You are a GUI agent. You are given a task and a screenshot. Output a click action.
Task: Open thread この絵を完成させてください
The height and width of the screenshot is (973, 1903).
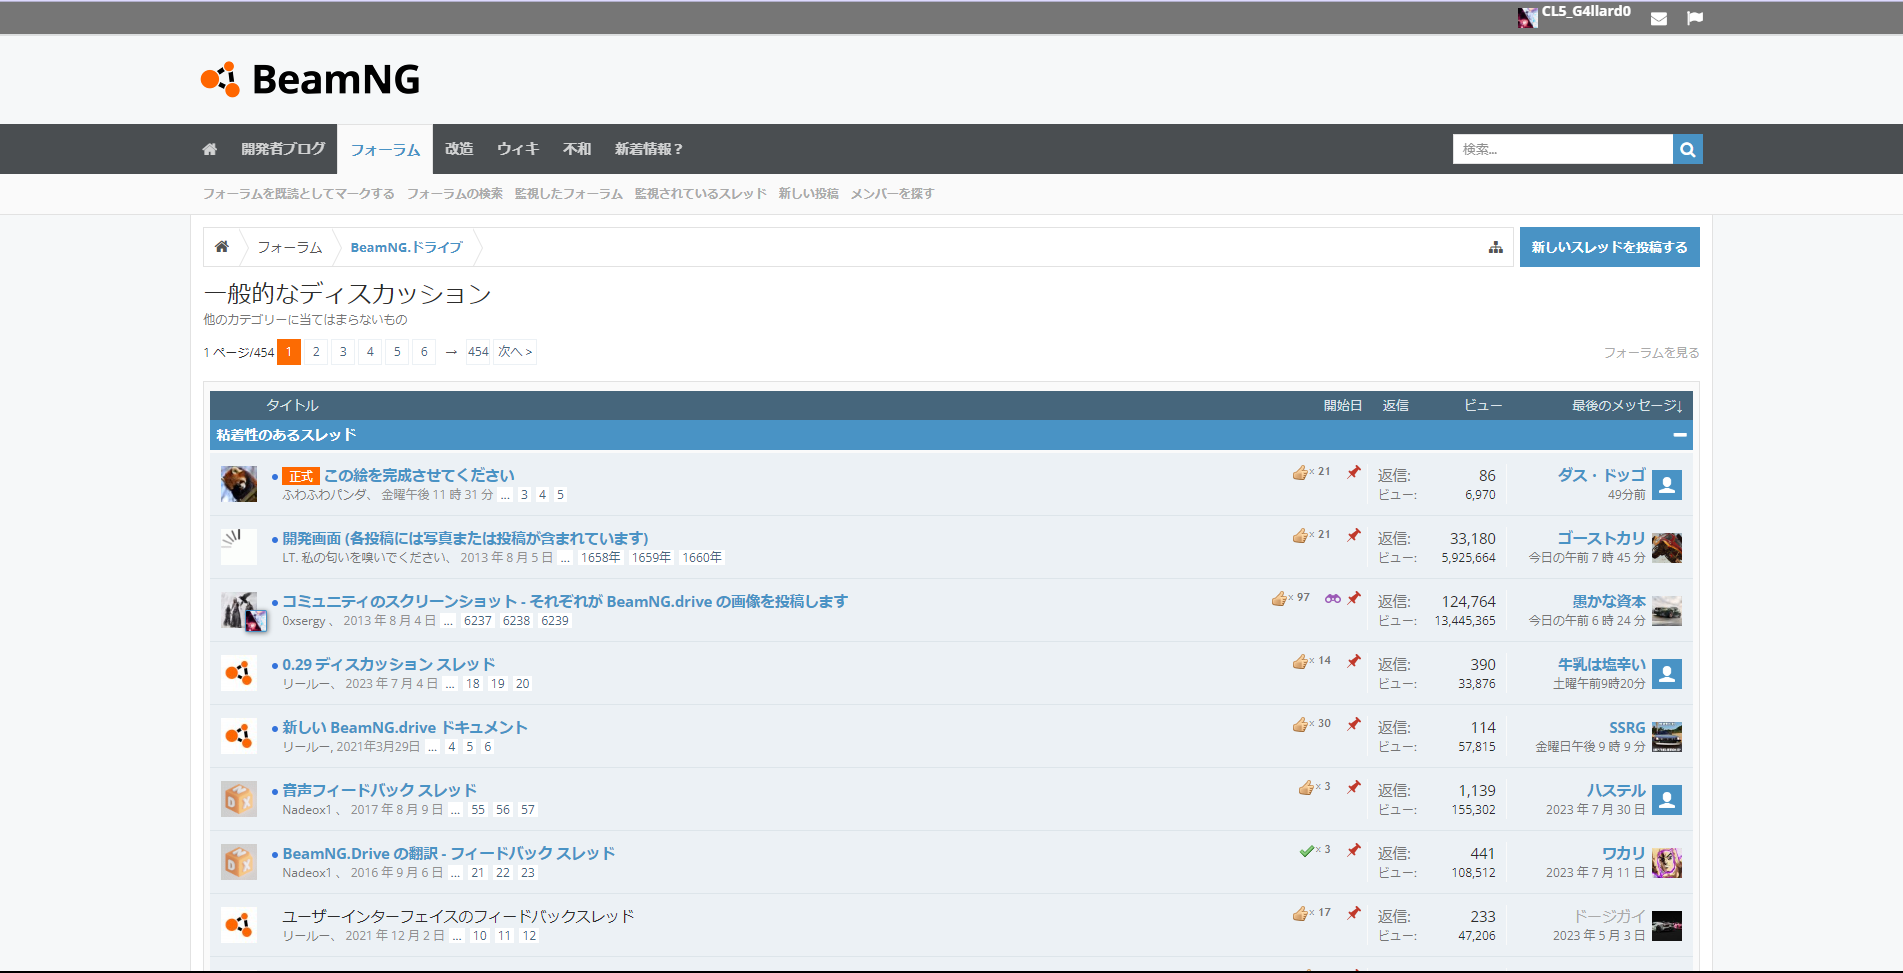pos(420,475)
